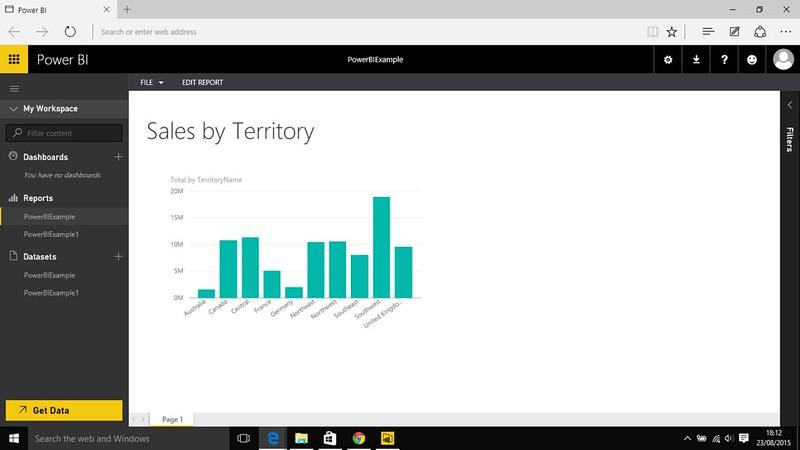The image size is (800, 450).
Task: Select the Power BI browser tab
Action: pos(58,10)
